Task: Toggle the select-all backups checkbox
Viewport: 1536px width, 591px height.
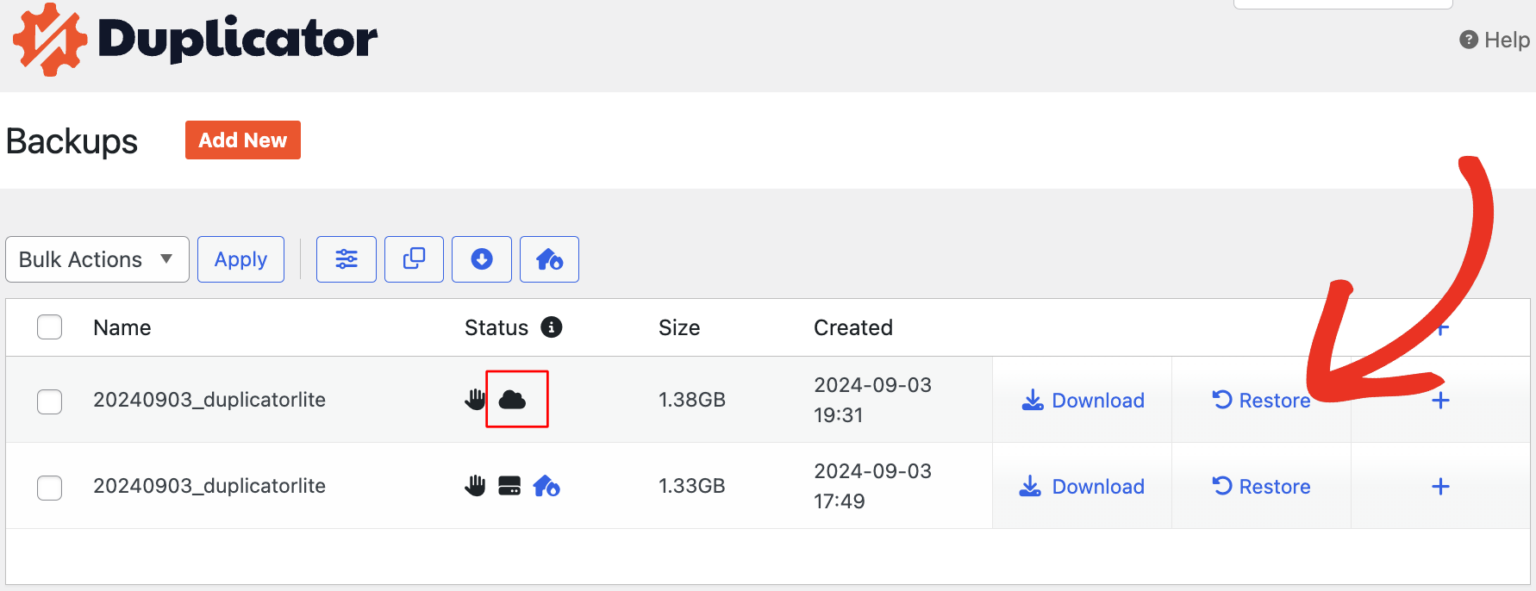Action: click(49, 327)
